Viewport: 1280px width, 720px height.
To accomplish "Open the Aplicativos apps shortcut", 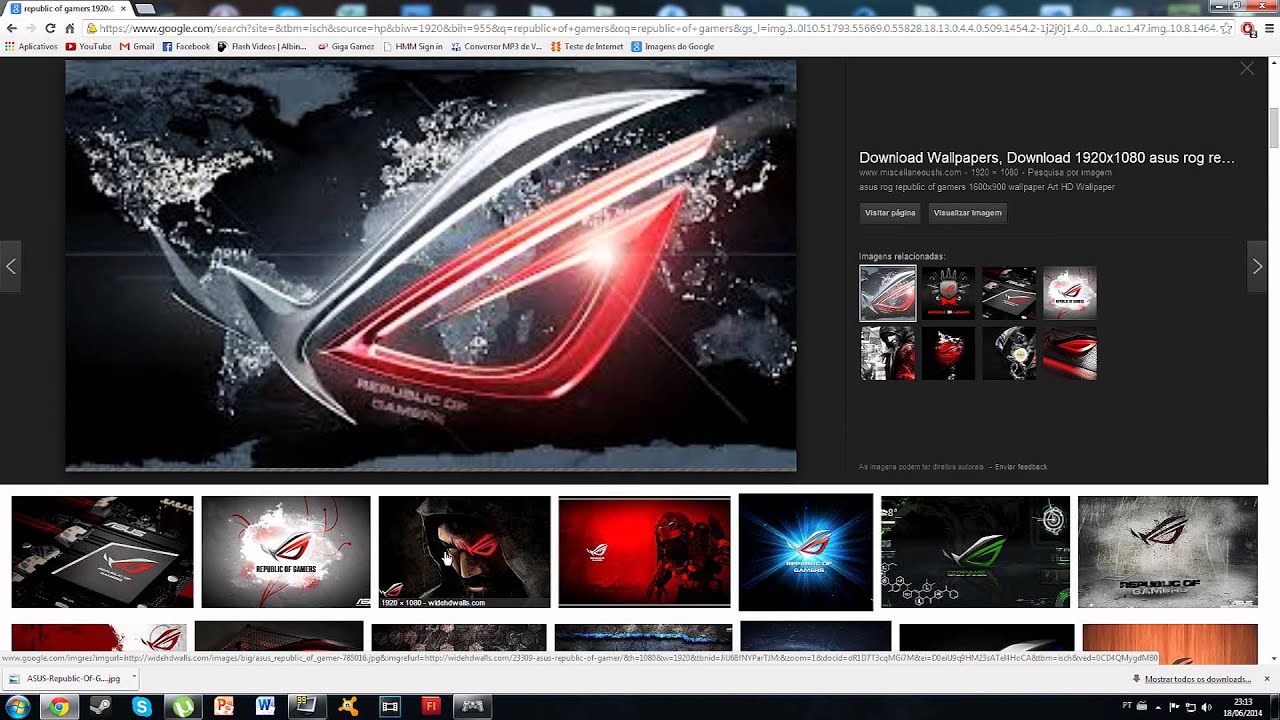I will tap(31, 46).
